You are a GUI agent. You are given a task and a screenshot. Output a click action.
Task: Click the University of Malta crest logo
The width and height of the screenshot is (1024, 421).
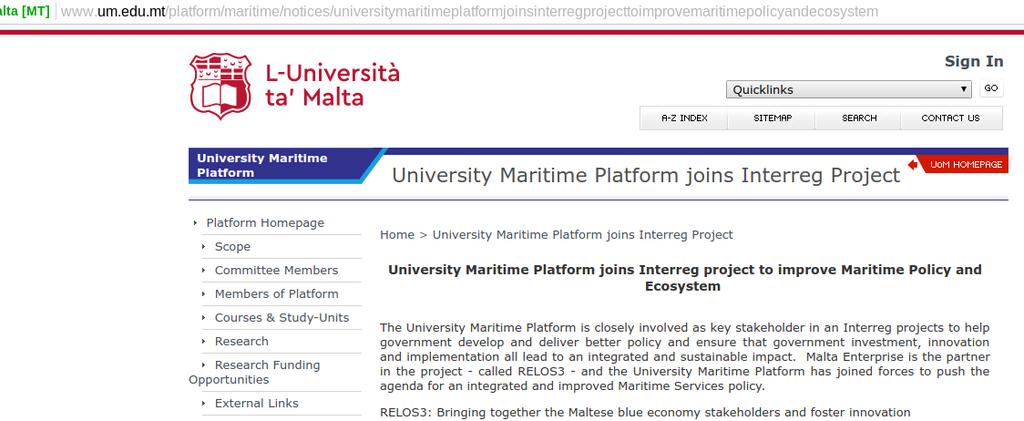click(x=221, y=86)
